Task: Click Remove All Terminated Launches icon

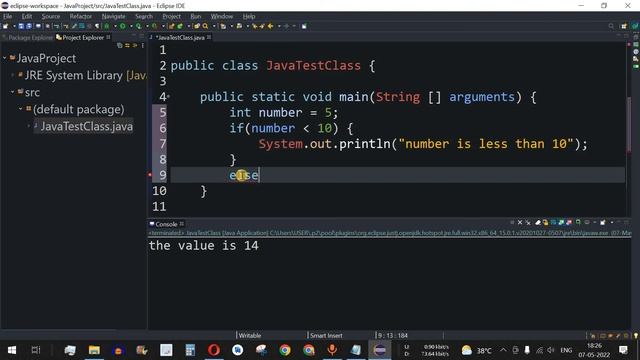Action: (x=528, y=222)
